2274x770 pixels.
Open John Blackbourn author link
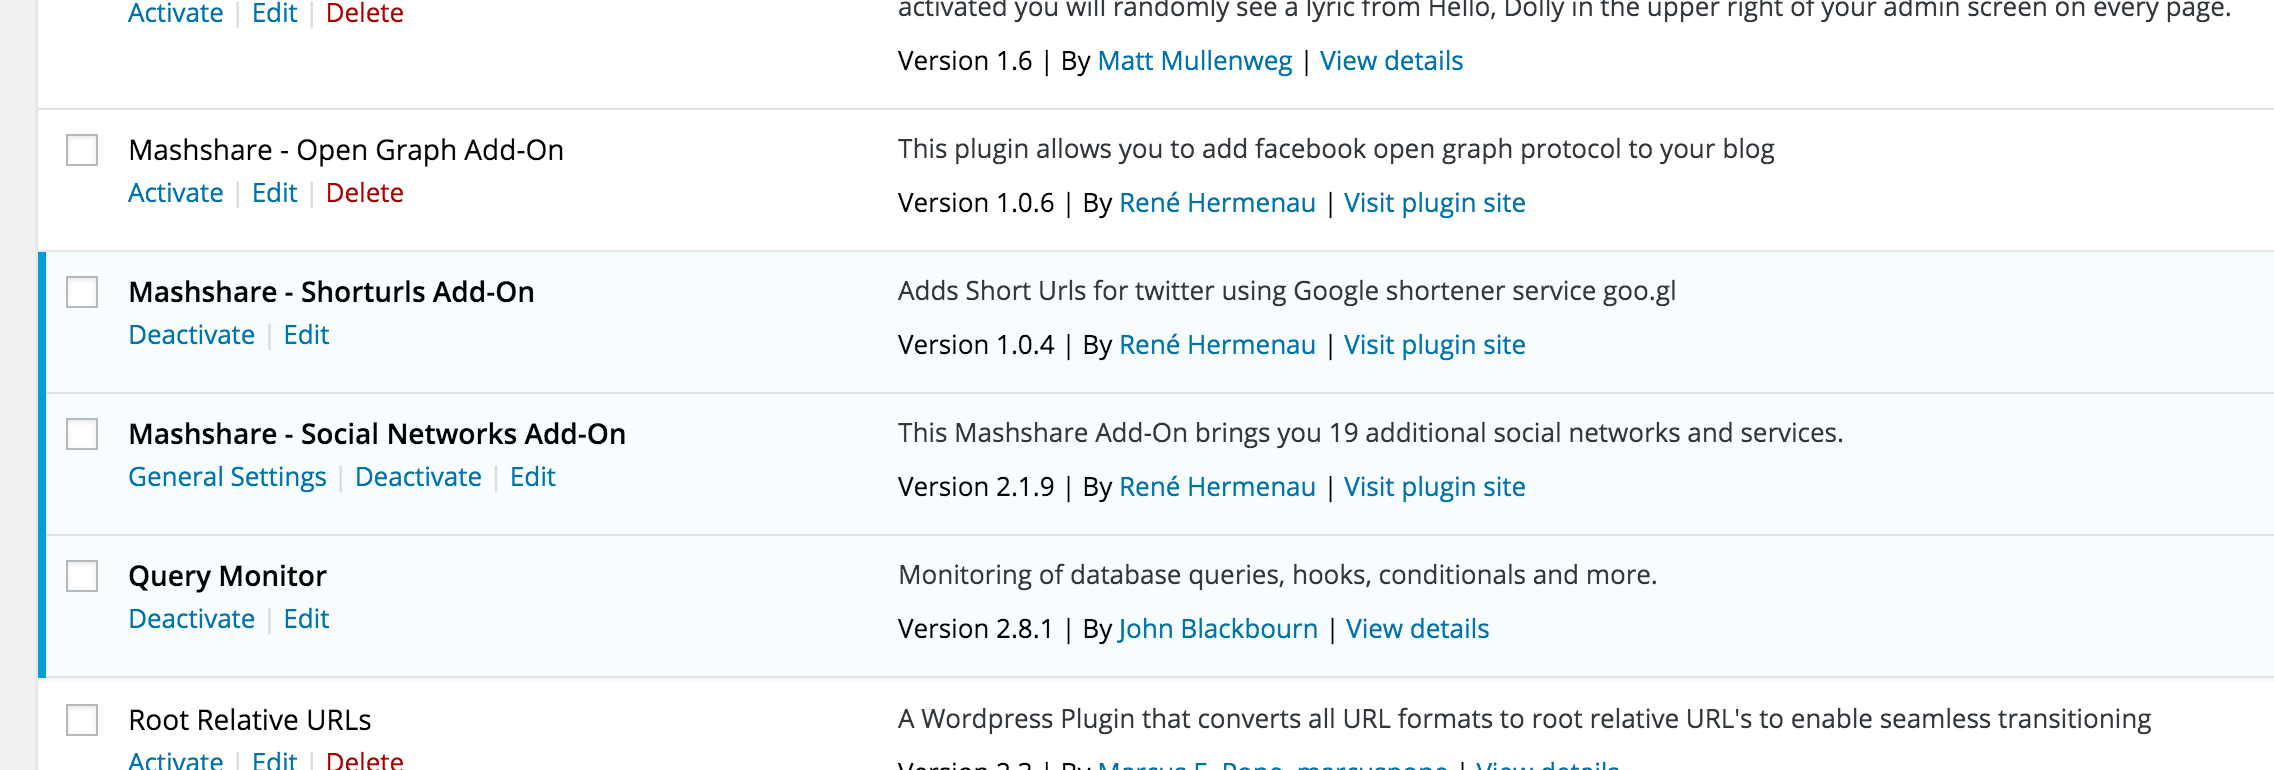click(x=1218, y=629)
